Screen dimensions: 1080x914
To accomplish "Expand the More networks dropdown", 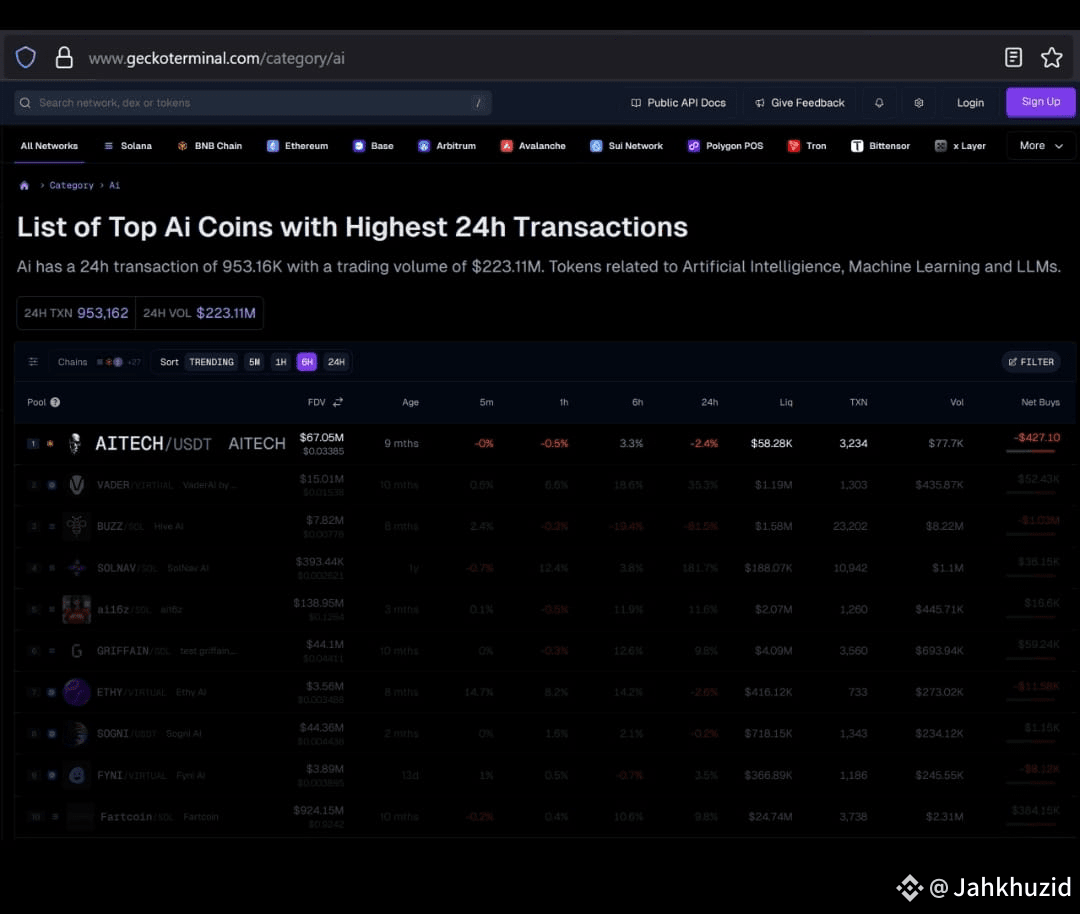I will 1041,146.
